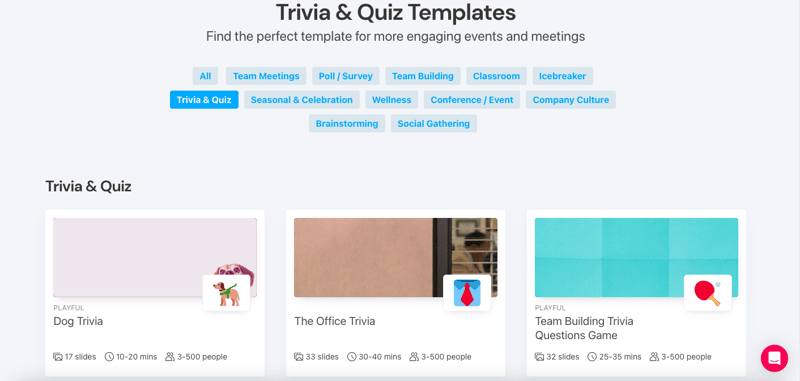Viewport: 800px width, 381px height.
Task: Click the clock icon beside 10-20 mins
Action: pyautogui.click(x=109, y=357)
